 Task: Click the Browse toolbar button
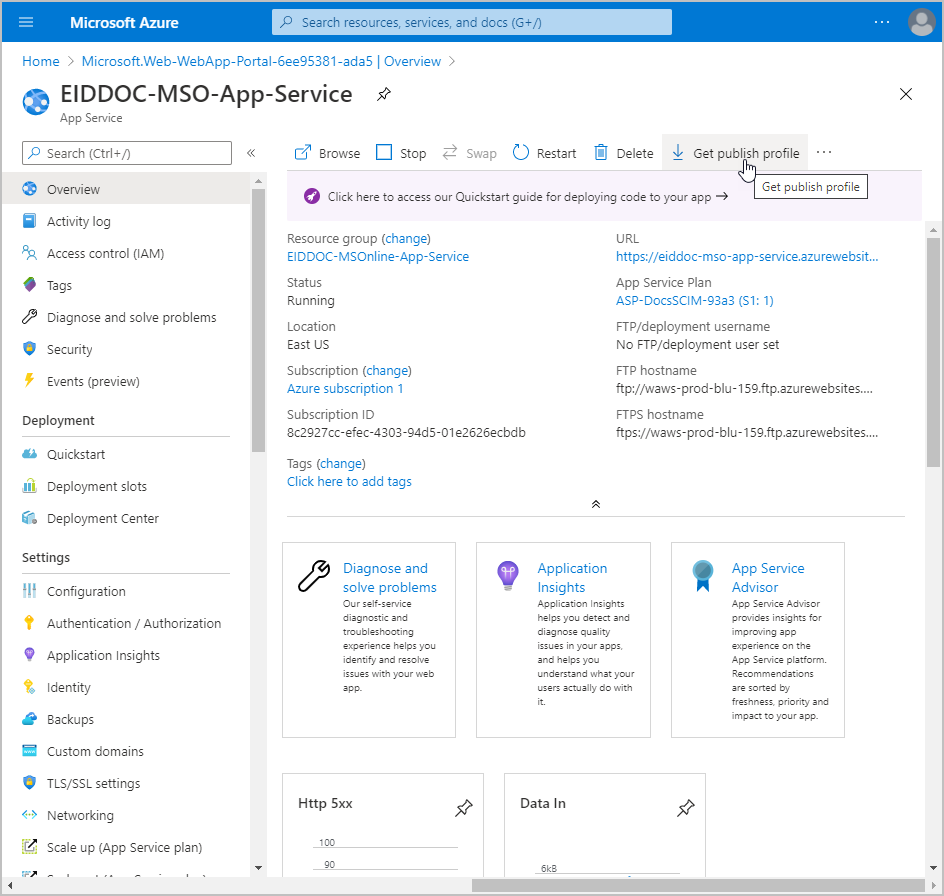[327, 153]
